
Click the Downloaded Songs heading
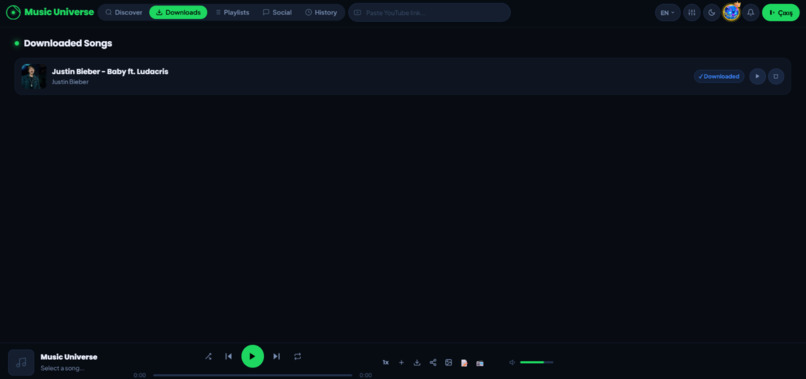point(68,43)
